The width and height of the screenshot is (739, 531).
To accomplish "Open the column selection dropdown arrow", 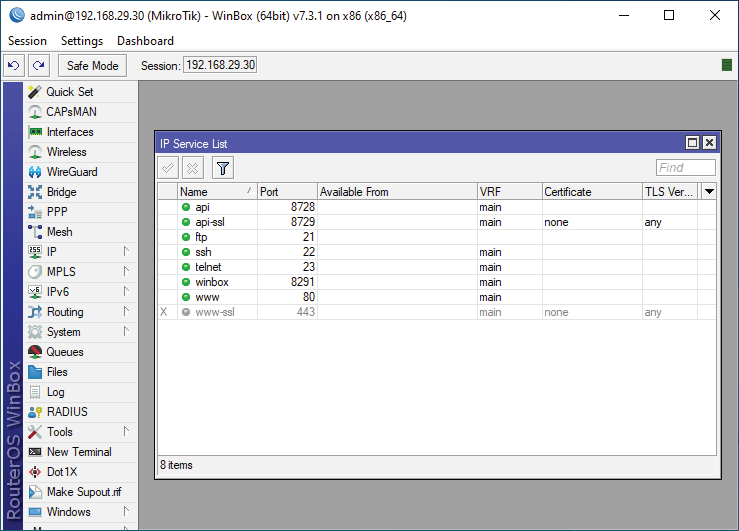I will [709, 192].
